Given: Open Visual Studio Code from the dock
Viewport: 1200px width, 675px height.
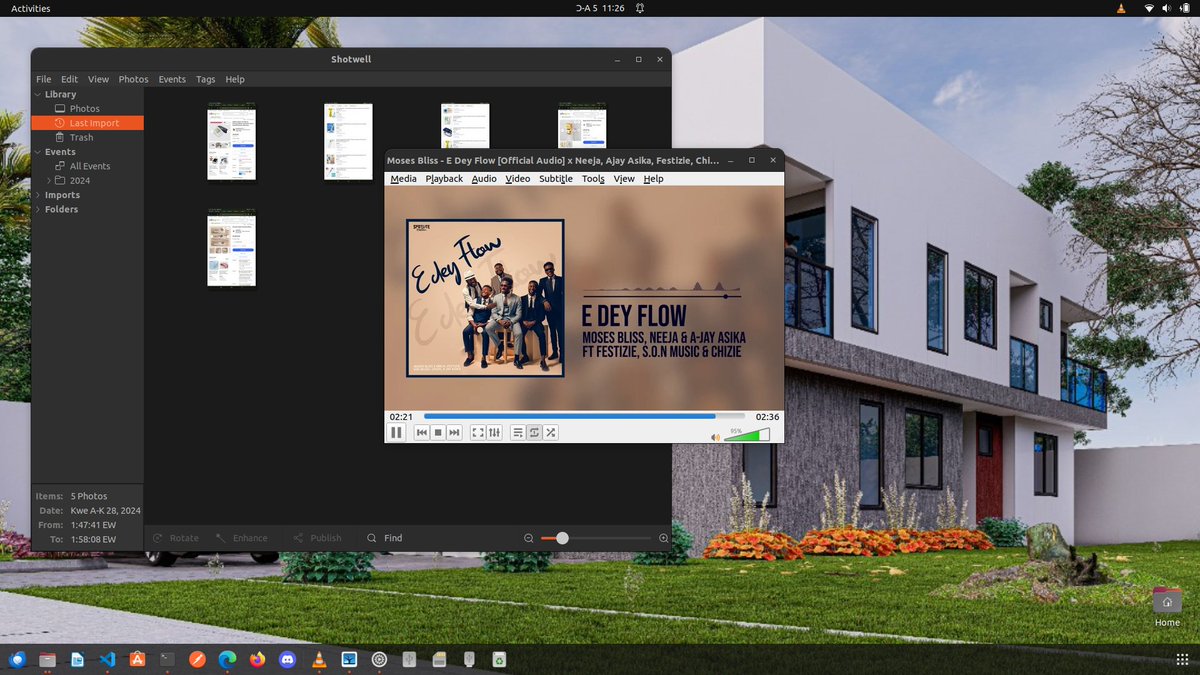Looking at the screenshot, I should [x=107, y=659].
